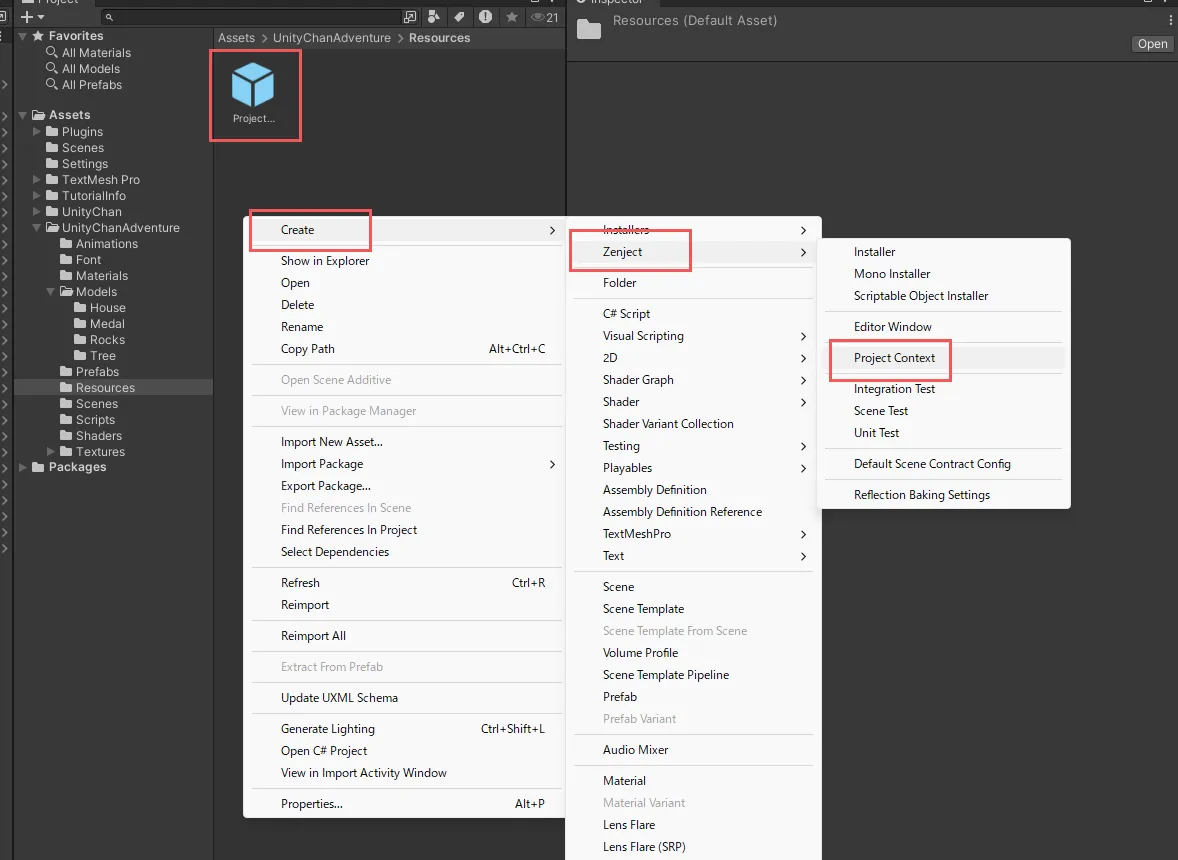Collapse the Models folder tree

(51, 292)
